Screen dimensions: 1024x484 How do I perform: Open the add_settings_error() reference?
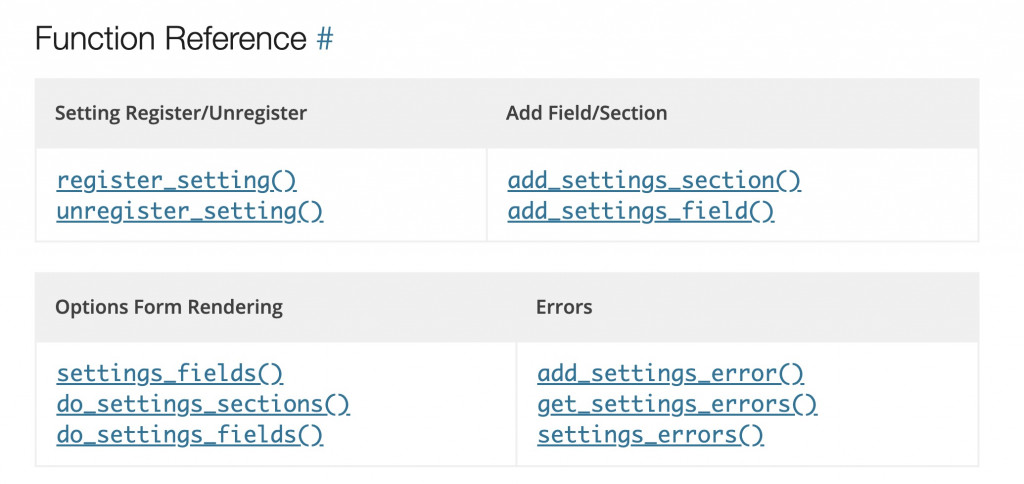point(670,374)
